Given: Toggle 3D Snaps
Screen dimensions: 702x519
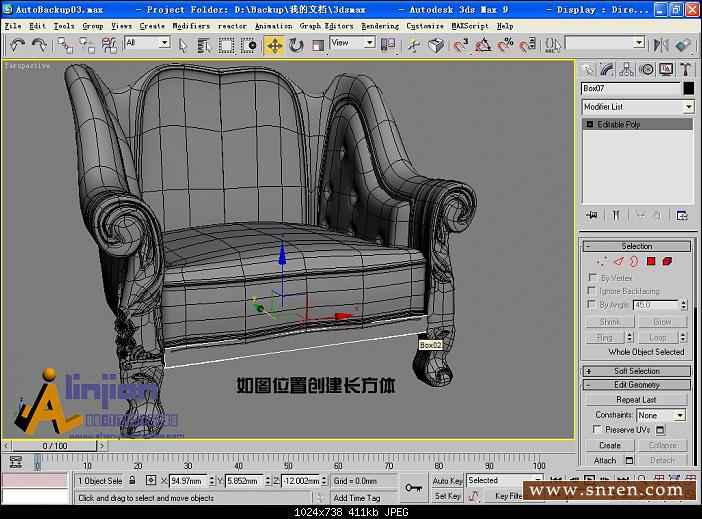Looking at the screenshot, I should (x=460, y=45).
